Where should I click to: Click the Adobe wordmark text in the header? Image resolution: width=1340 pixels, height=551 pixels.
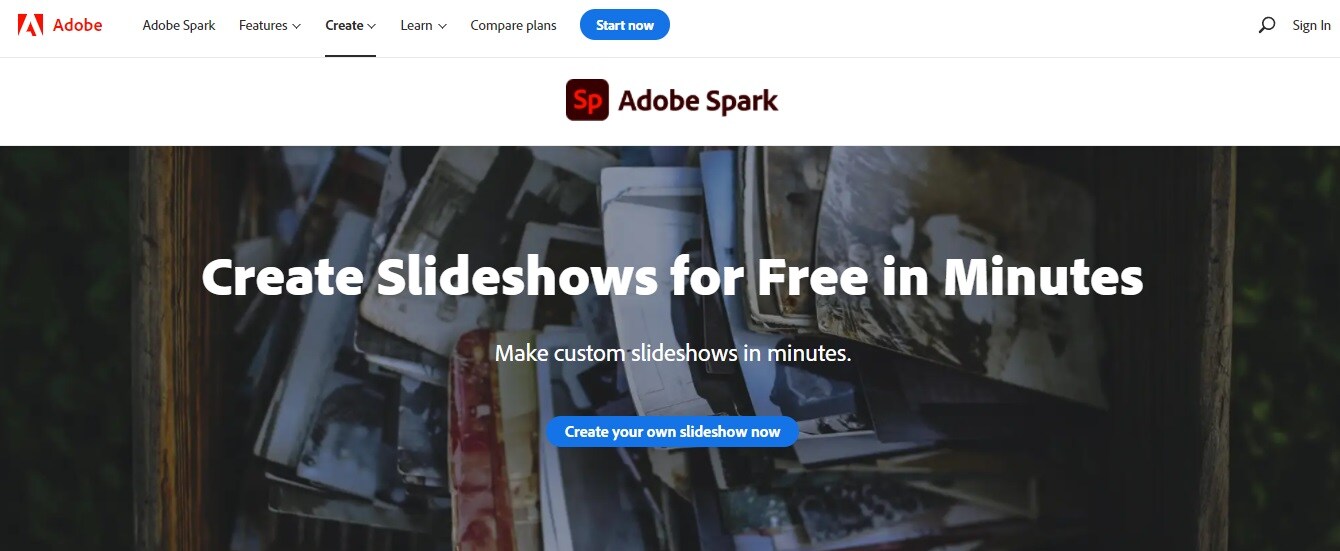[x=78, y=25]
